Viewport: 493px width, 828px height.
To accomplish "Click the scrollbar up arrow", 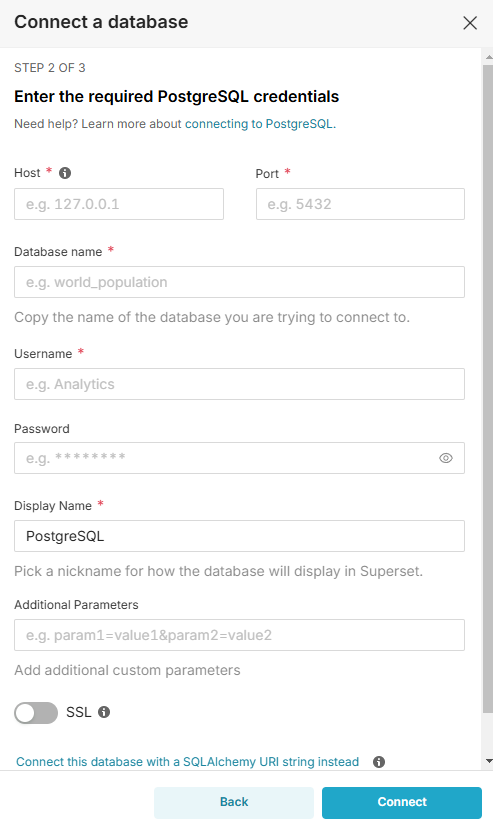I will 489,57.
